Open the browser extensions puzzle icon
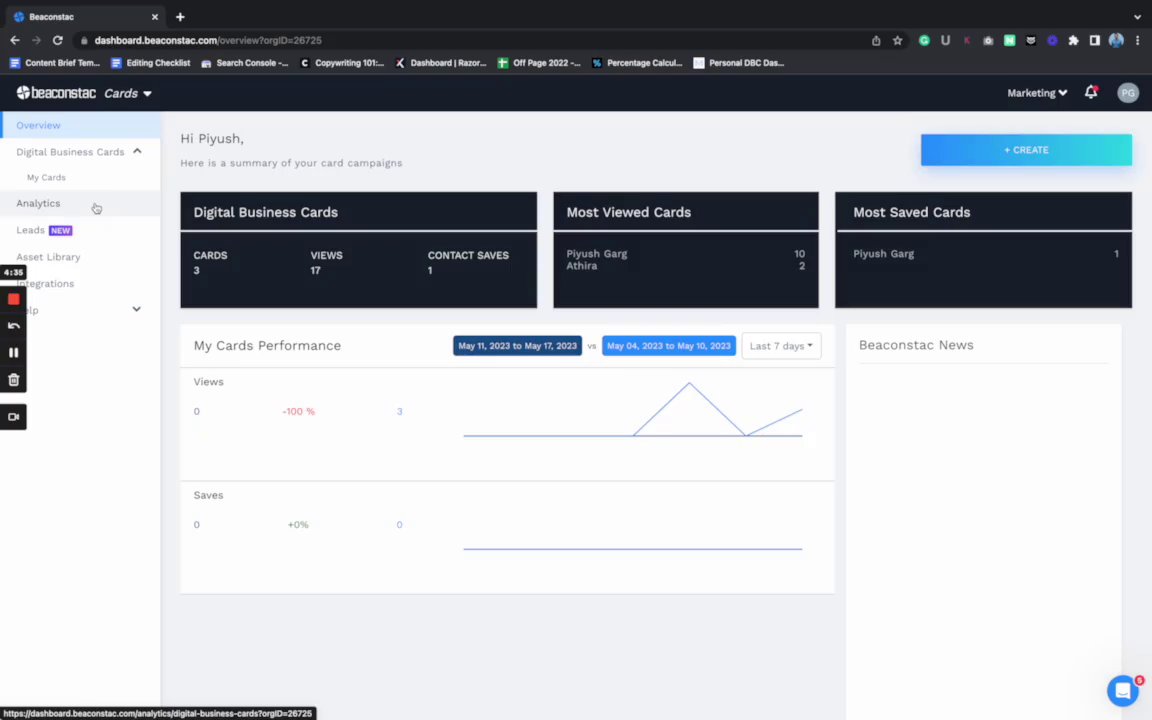Viewport: 1152px width, 720px height. click(x=1073, y=40)
